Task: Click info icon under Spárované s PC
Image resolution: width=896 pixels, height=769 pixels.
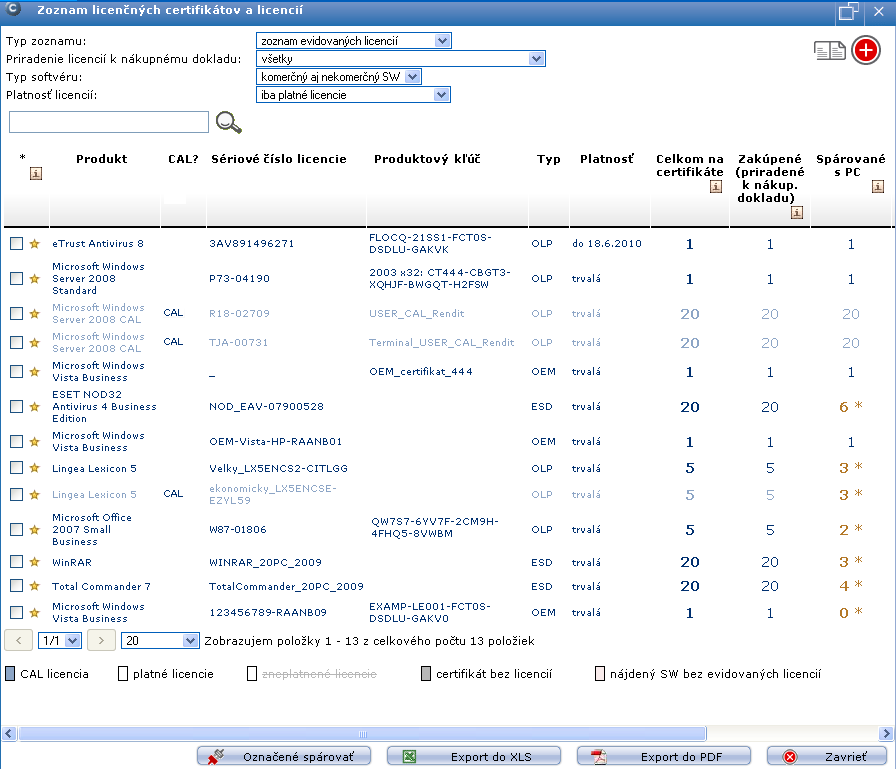Action: [877, 186]
